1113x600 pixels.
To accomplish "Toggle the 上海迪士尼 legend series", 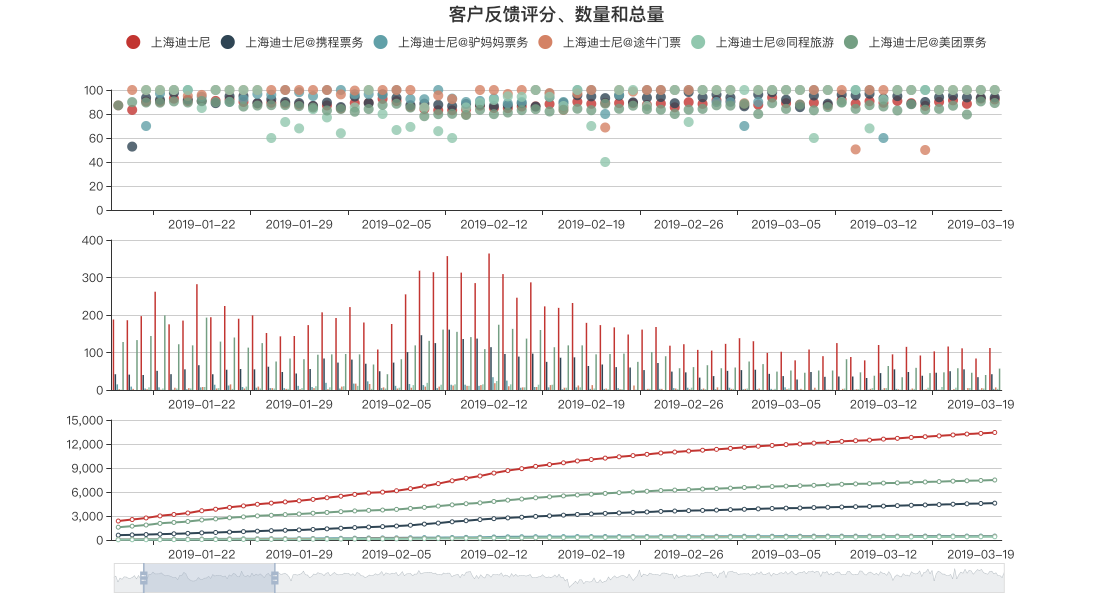I will click(x=168, y=43).
